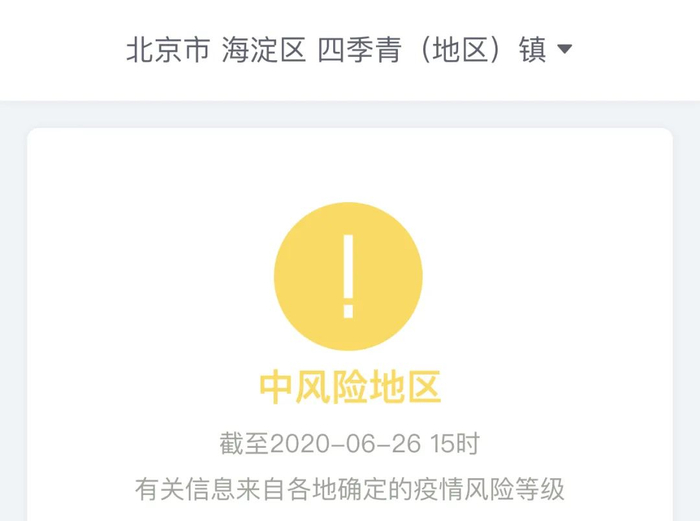
Task: Click the yellow exclamation warning icon
Action: tap(348, 276)
